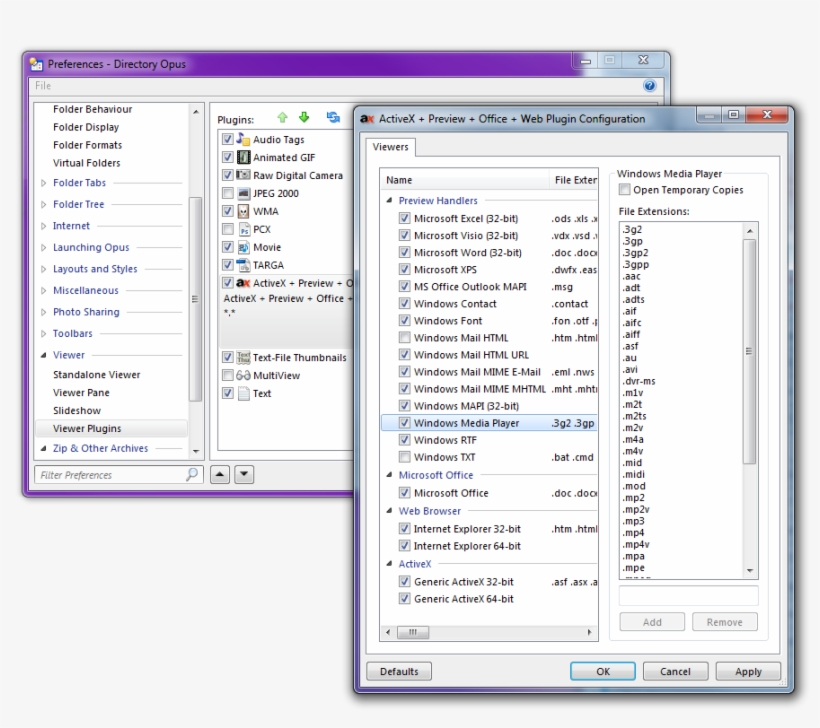Click the ax icon in Plugin Configuration title
820x728 pixels.
[x=367, y=119]
